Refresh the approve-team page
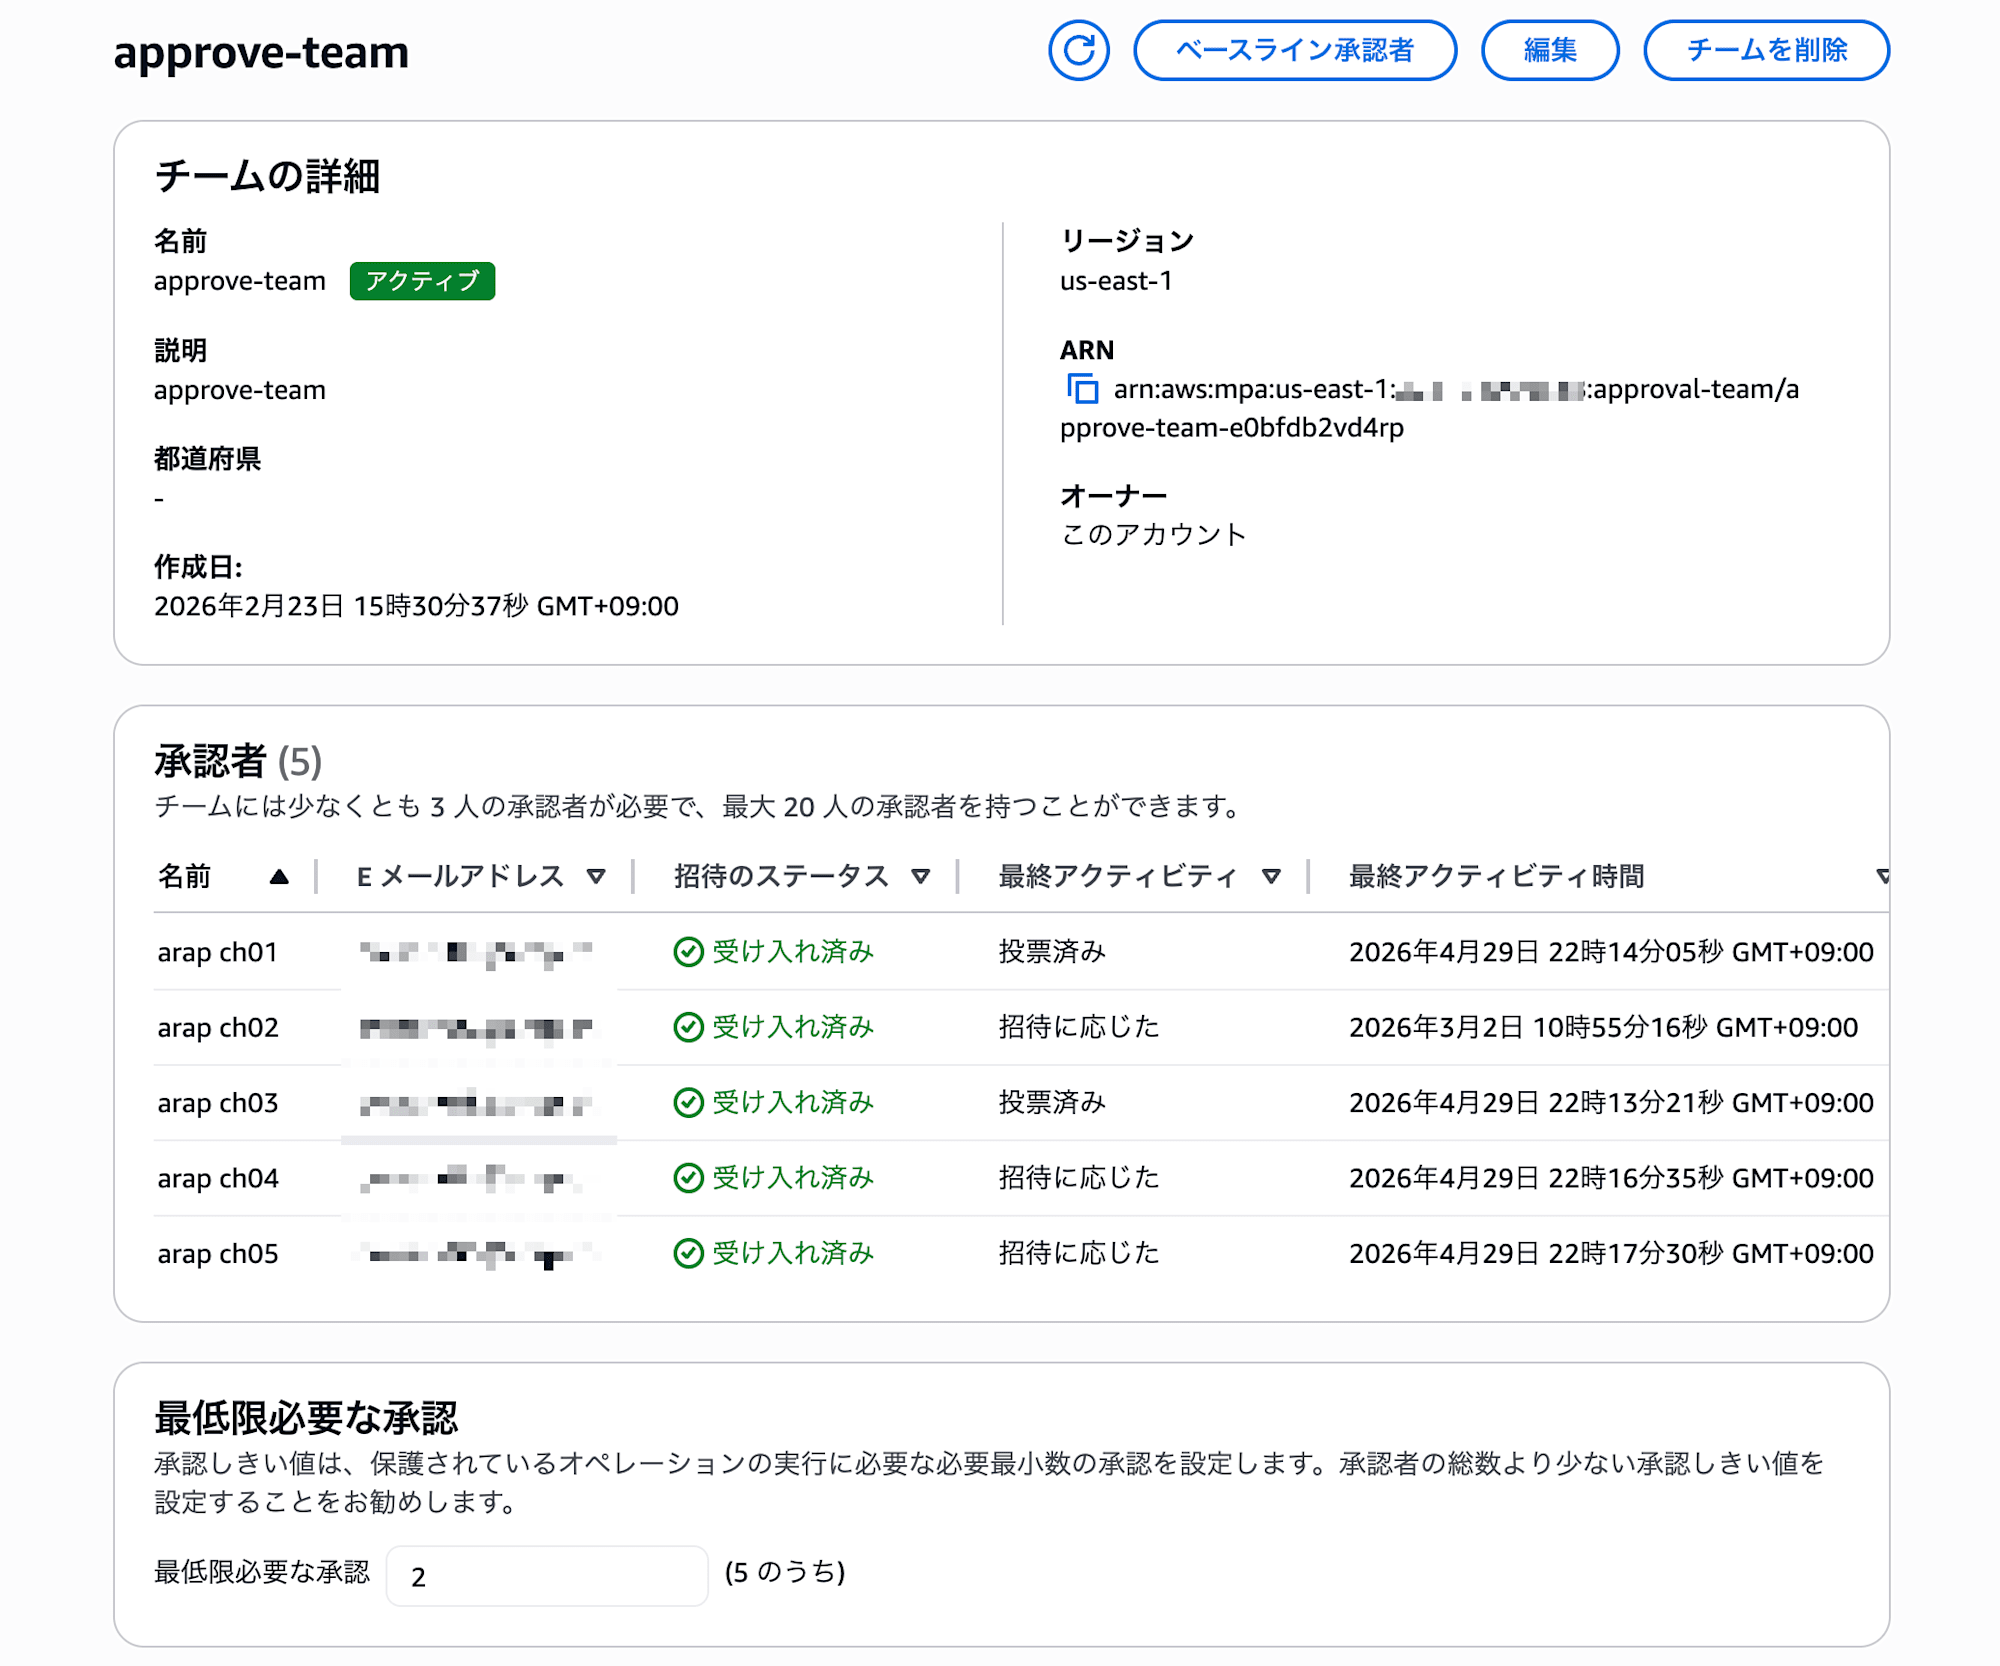The image size is (2000, 1666). tap(1078, 50)
